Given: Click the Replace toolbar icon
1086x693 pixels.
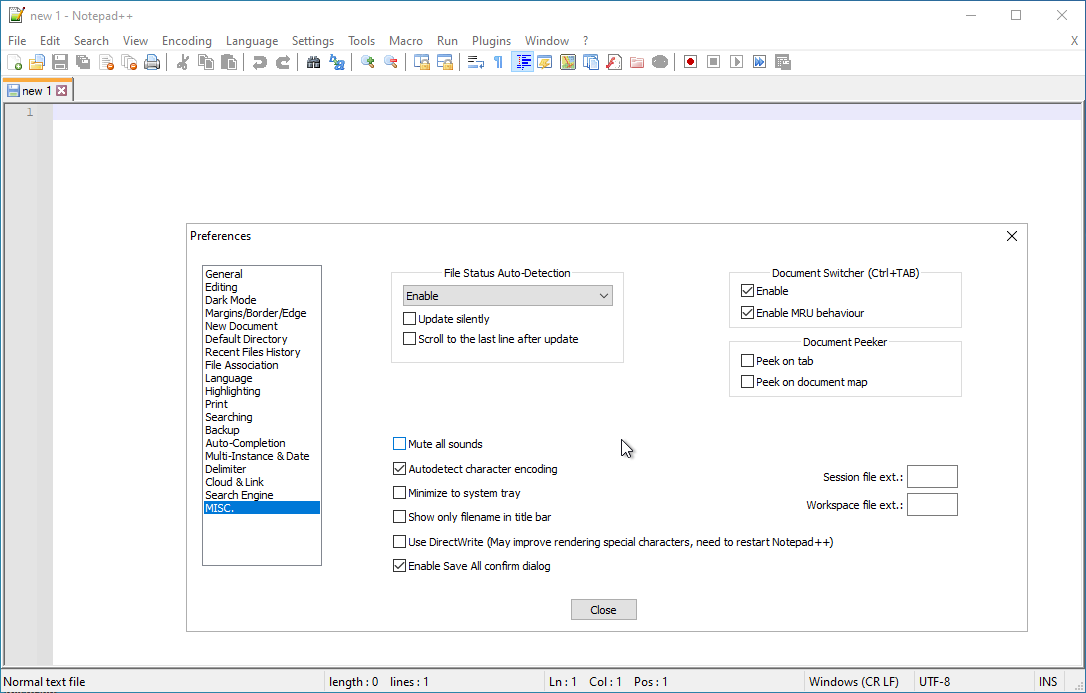Looking at the screenshot, I should coord(337,62).
